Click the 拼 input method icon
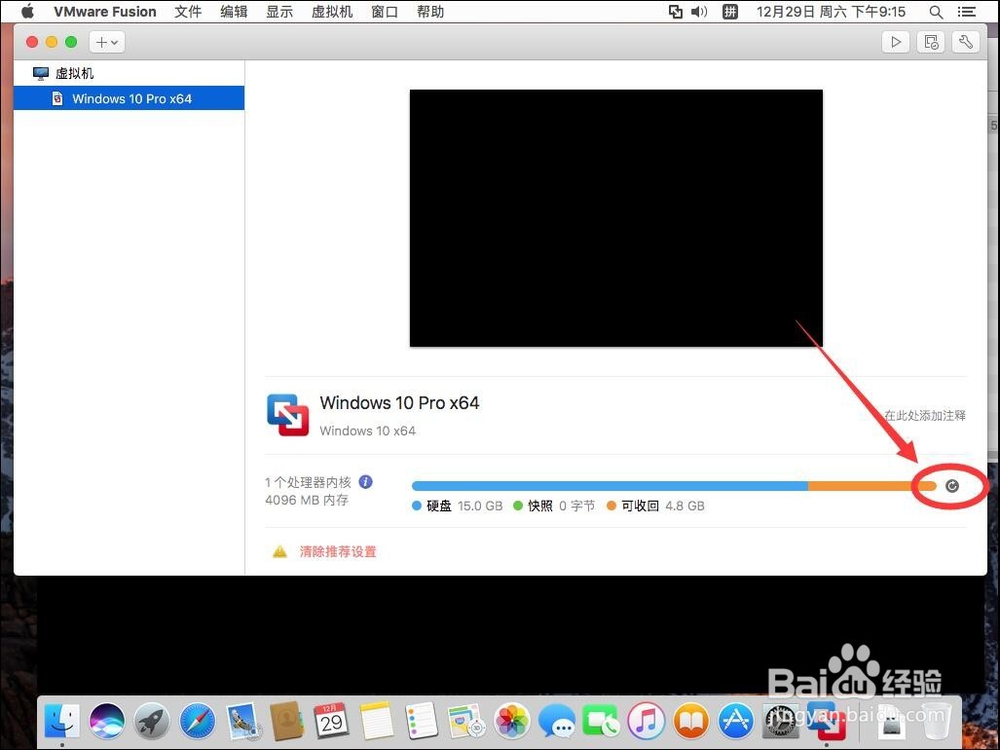This screenshot has width=1000, height=750. (x=730, y=11)
